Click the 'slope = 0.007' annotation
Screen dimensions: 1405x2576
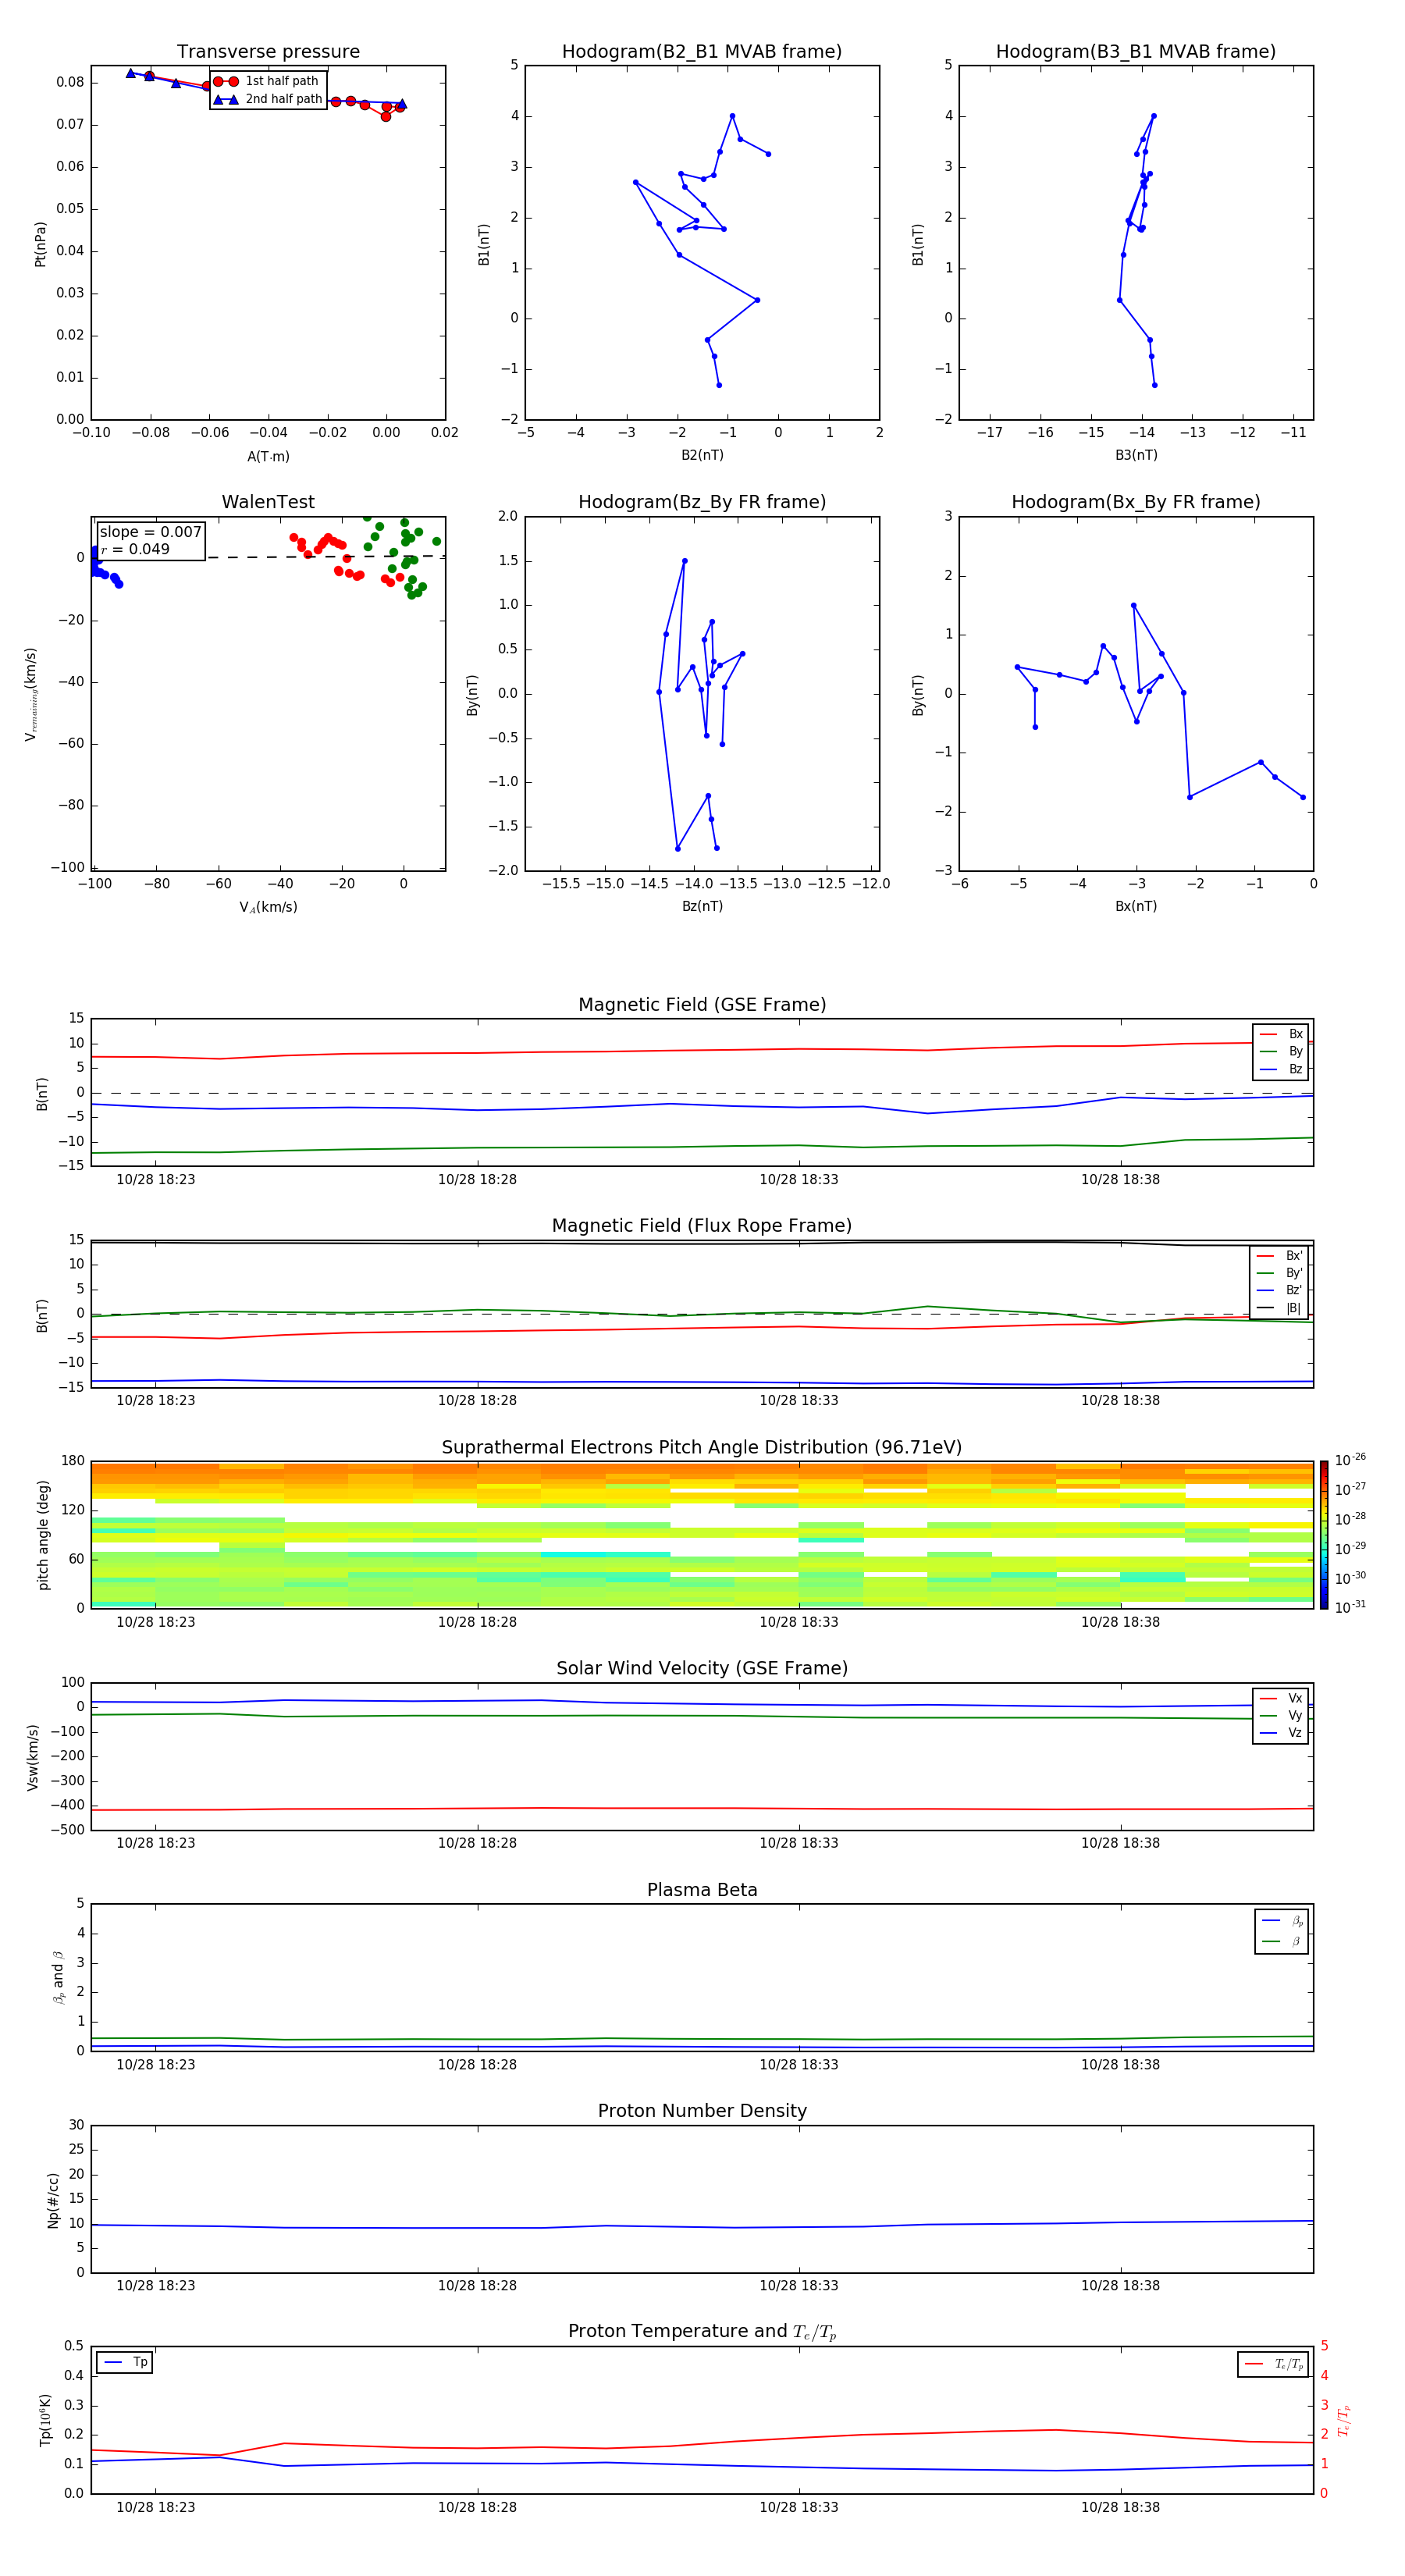(x=151, y=532)
